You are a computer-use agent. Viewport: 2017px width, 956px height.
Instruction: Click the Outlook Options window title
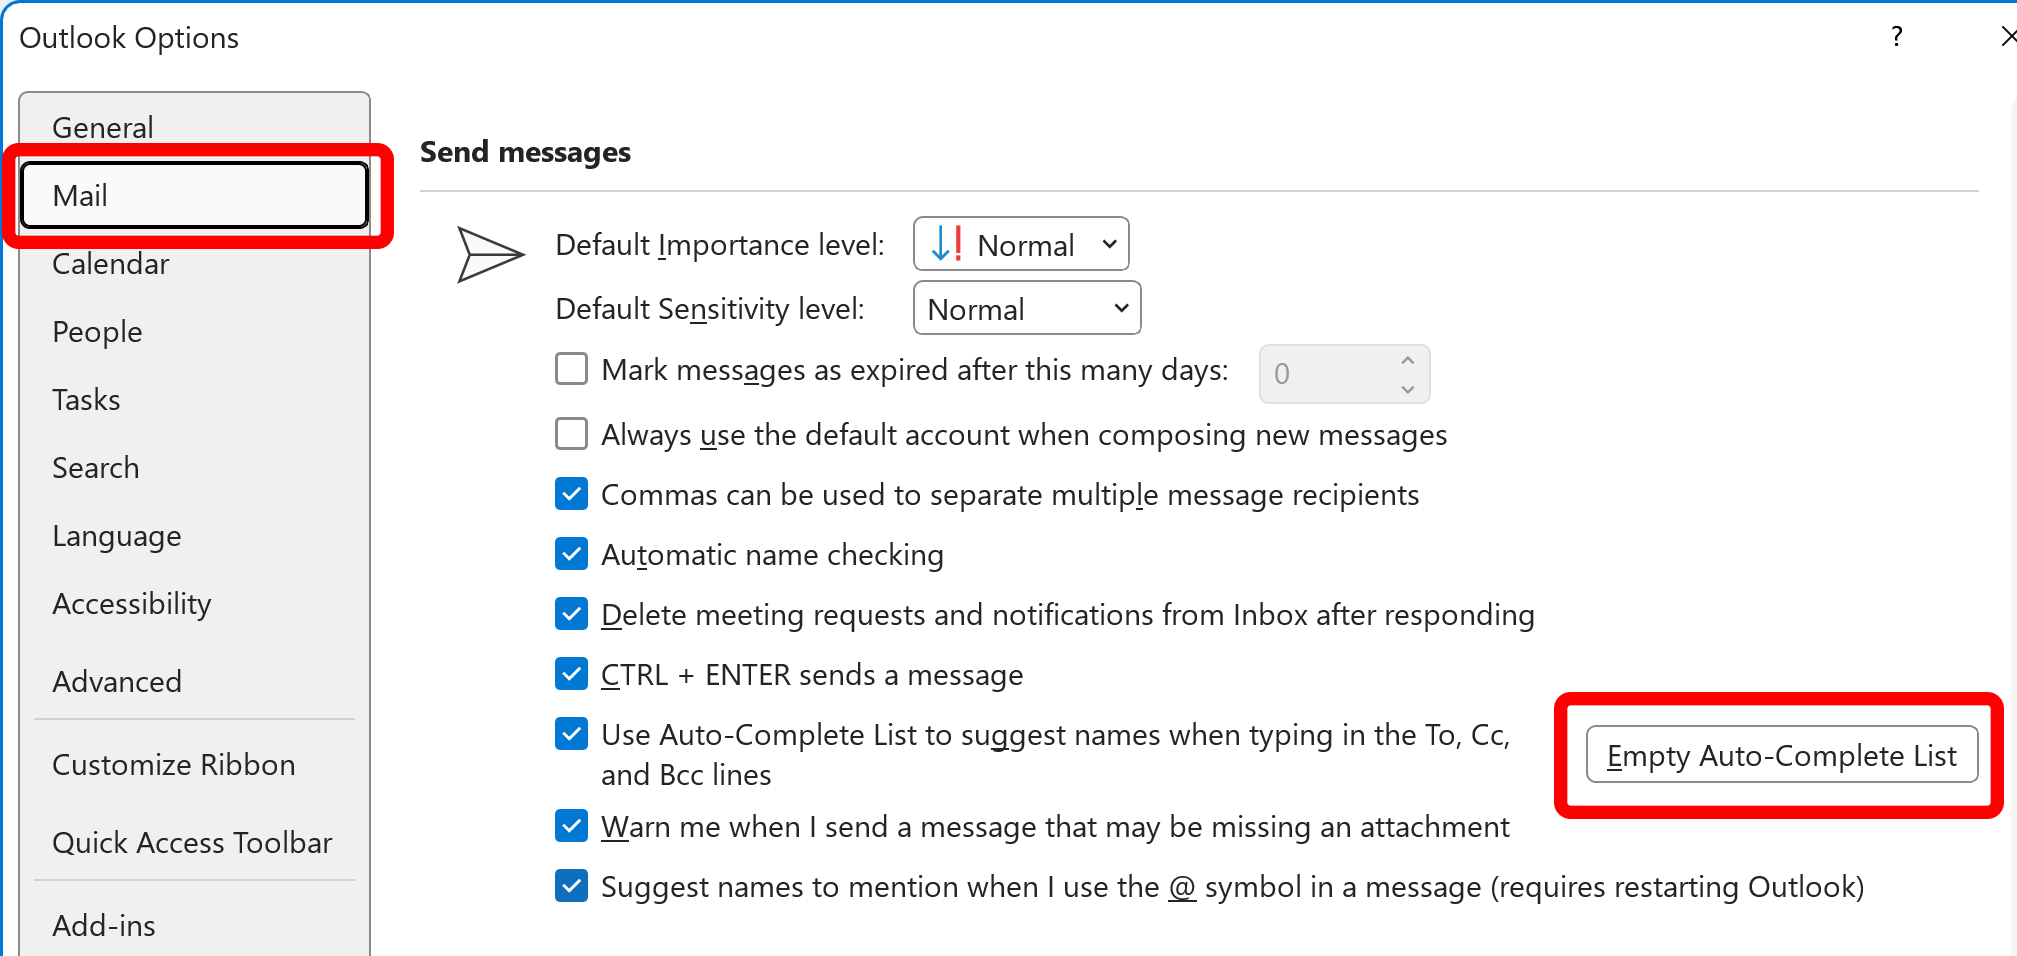tap(129, 38)
